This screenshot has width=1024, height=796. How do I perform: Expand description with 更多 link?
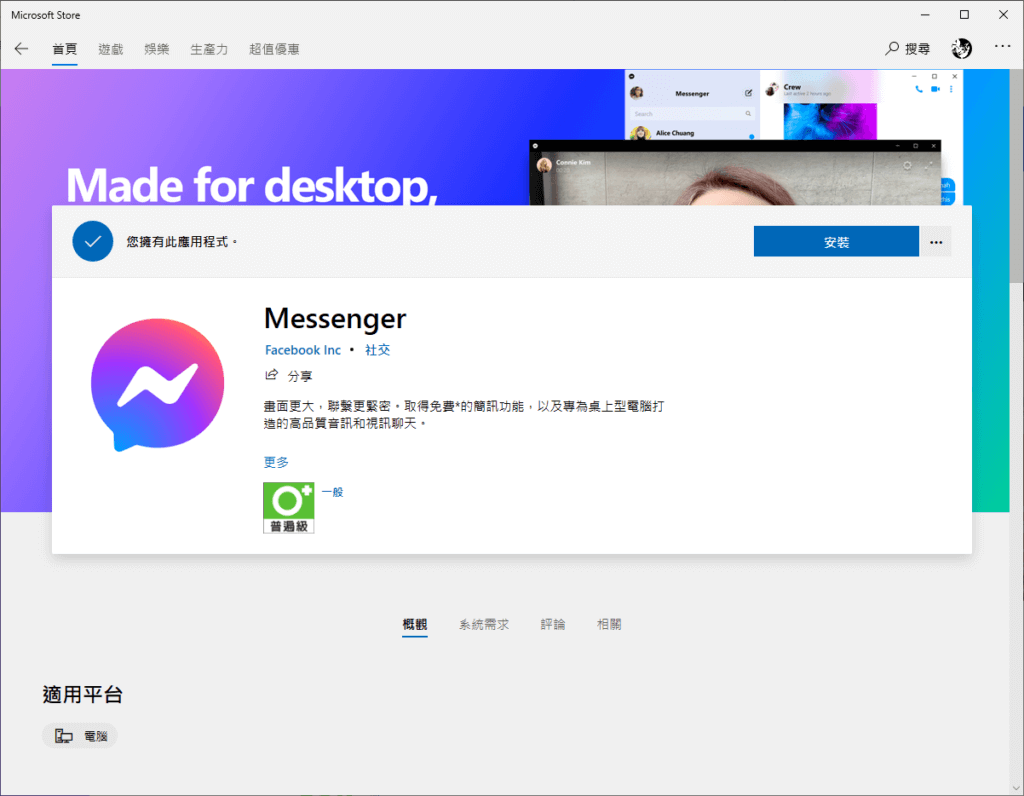tap(276, 462)
